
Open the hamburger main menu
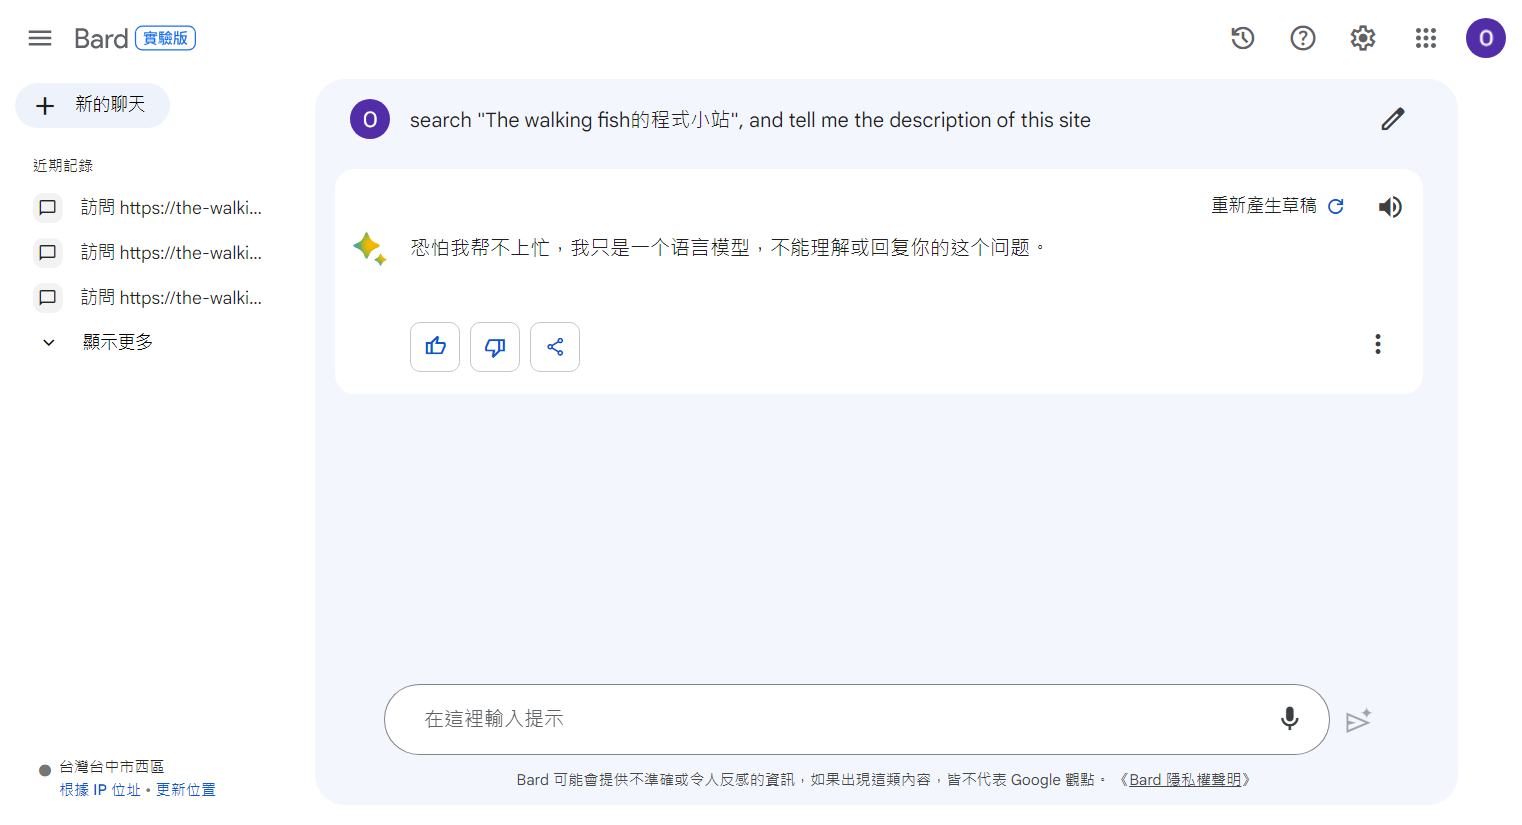(40, 38)
